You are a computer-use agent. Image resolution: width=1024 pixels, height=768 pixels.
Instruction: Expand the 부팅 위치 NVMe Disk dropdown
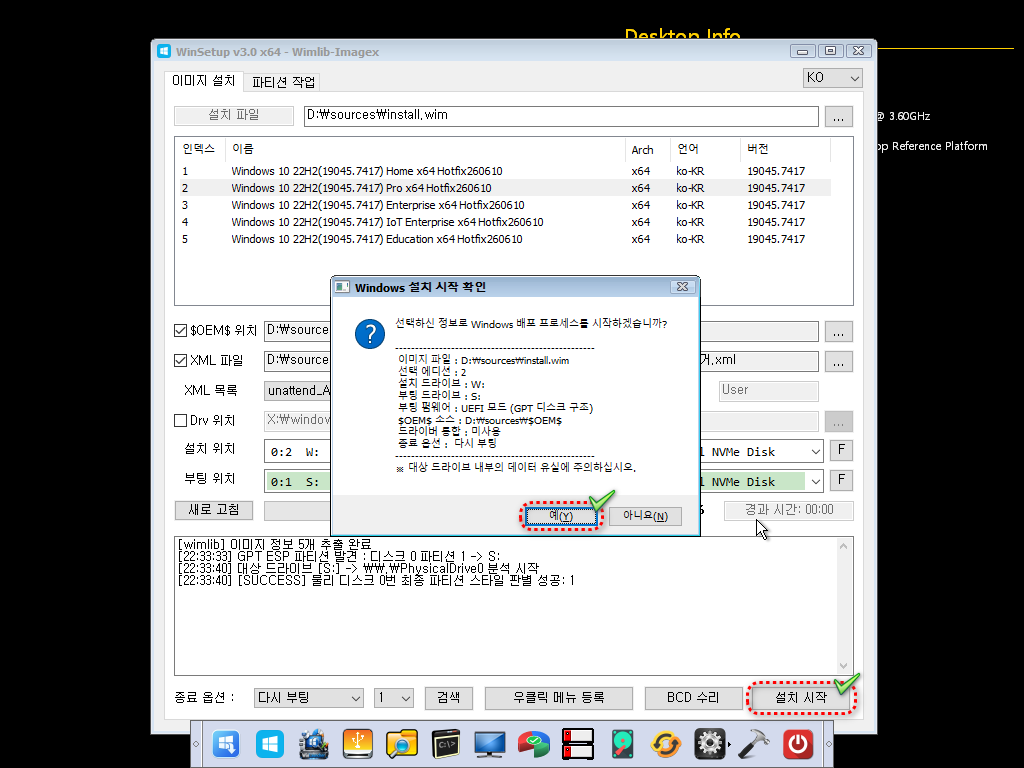(816, 482)
